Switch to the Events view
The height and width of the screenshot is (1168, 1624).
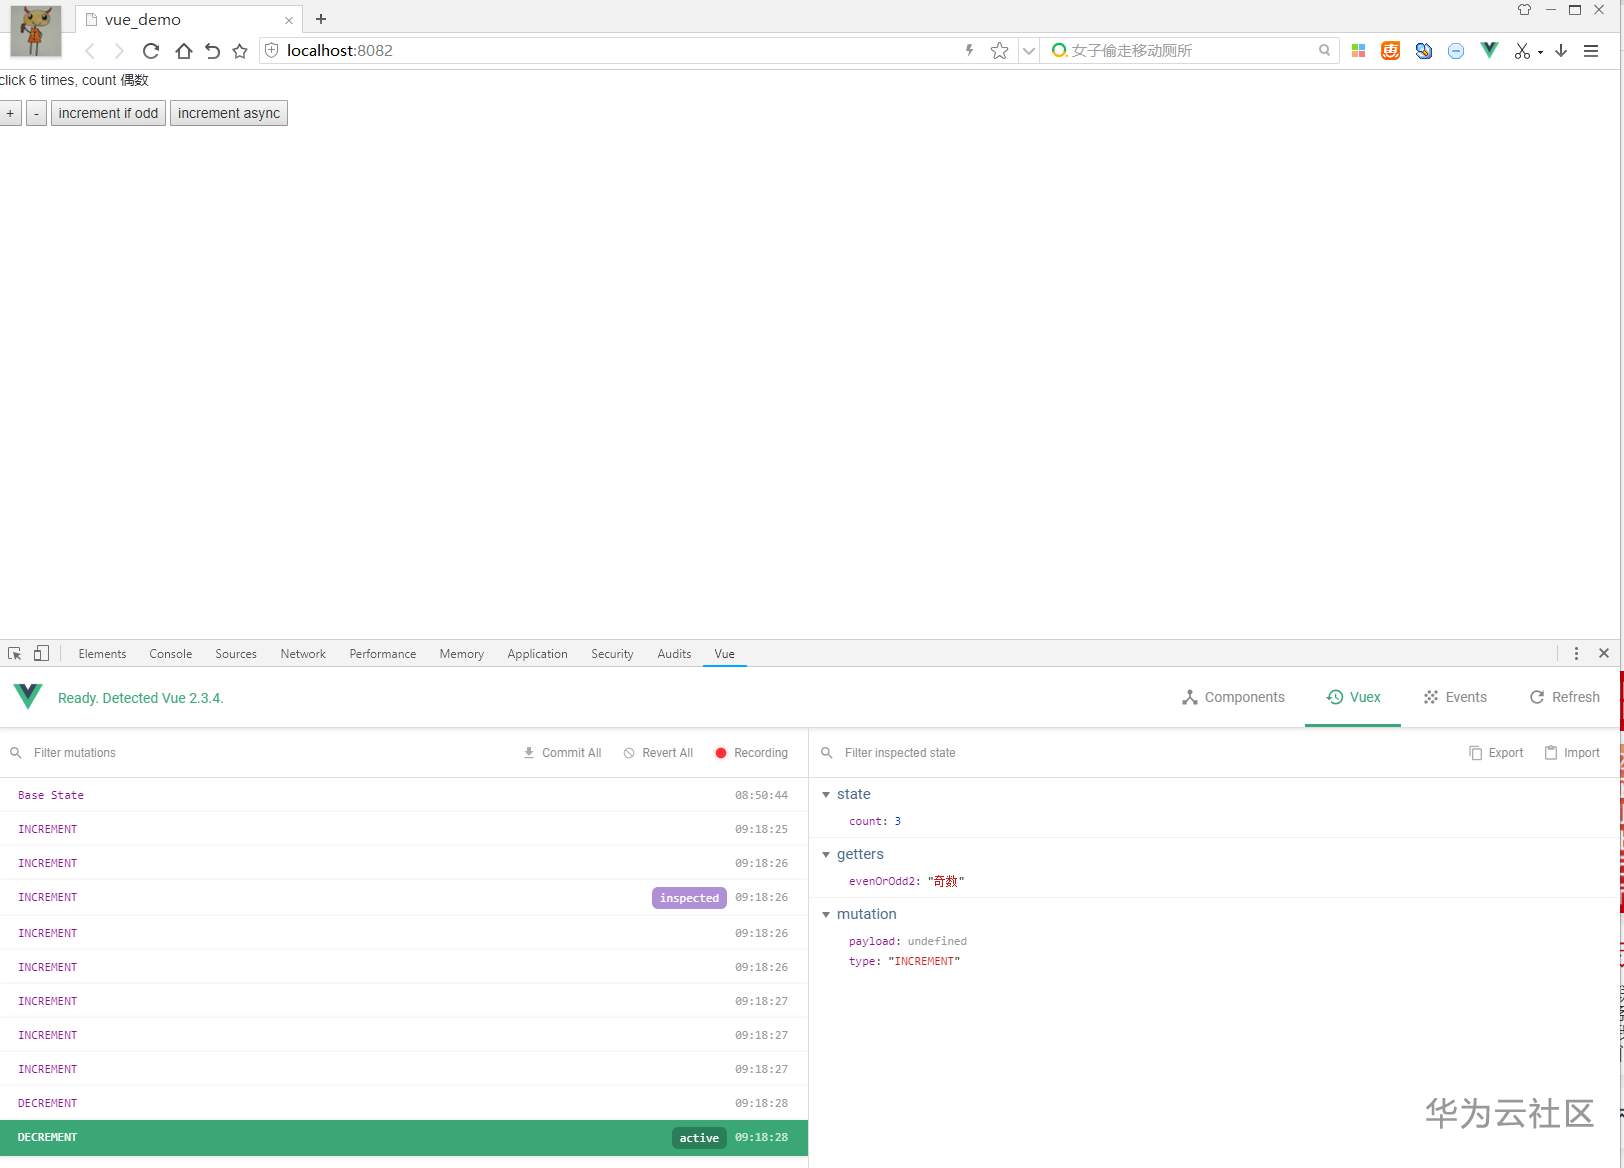[x=1455, y=698]
